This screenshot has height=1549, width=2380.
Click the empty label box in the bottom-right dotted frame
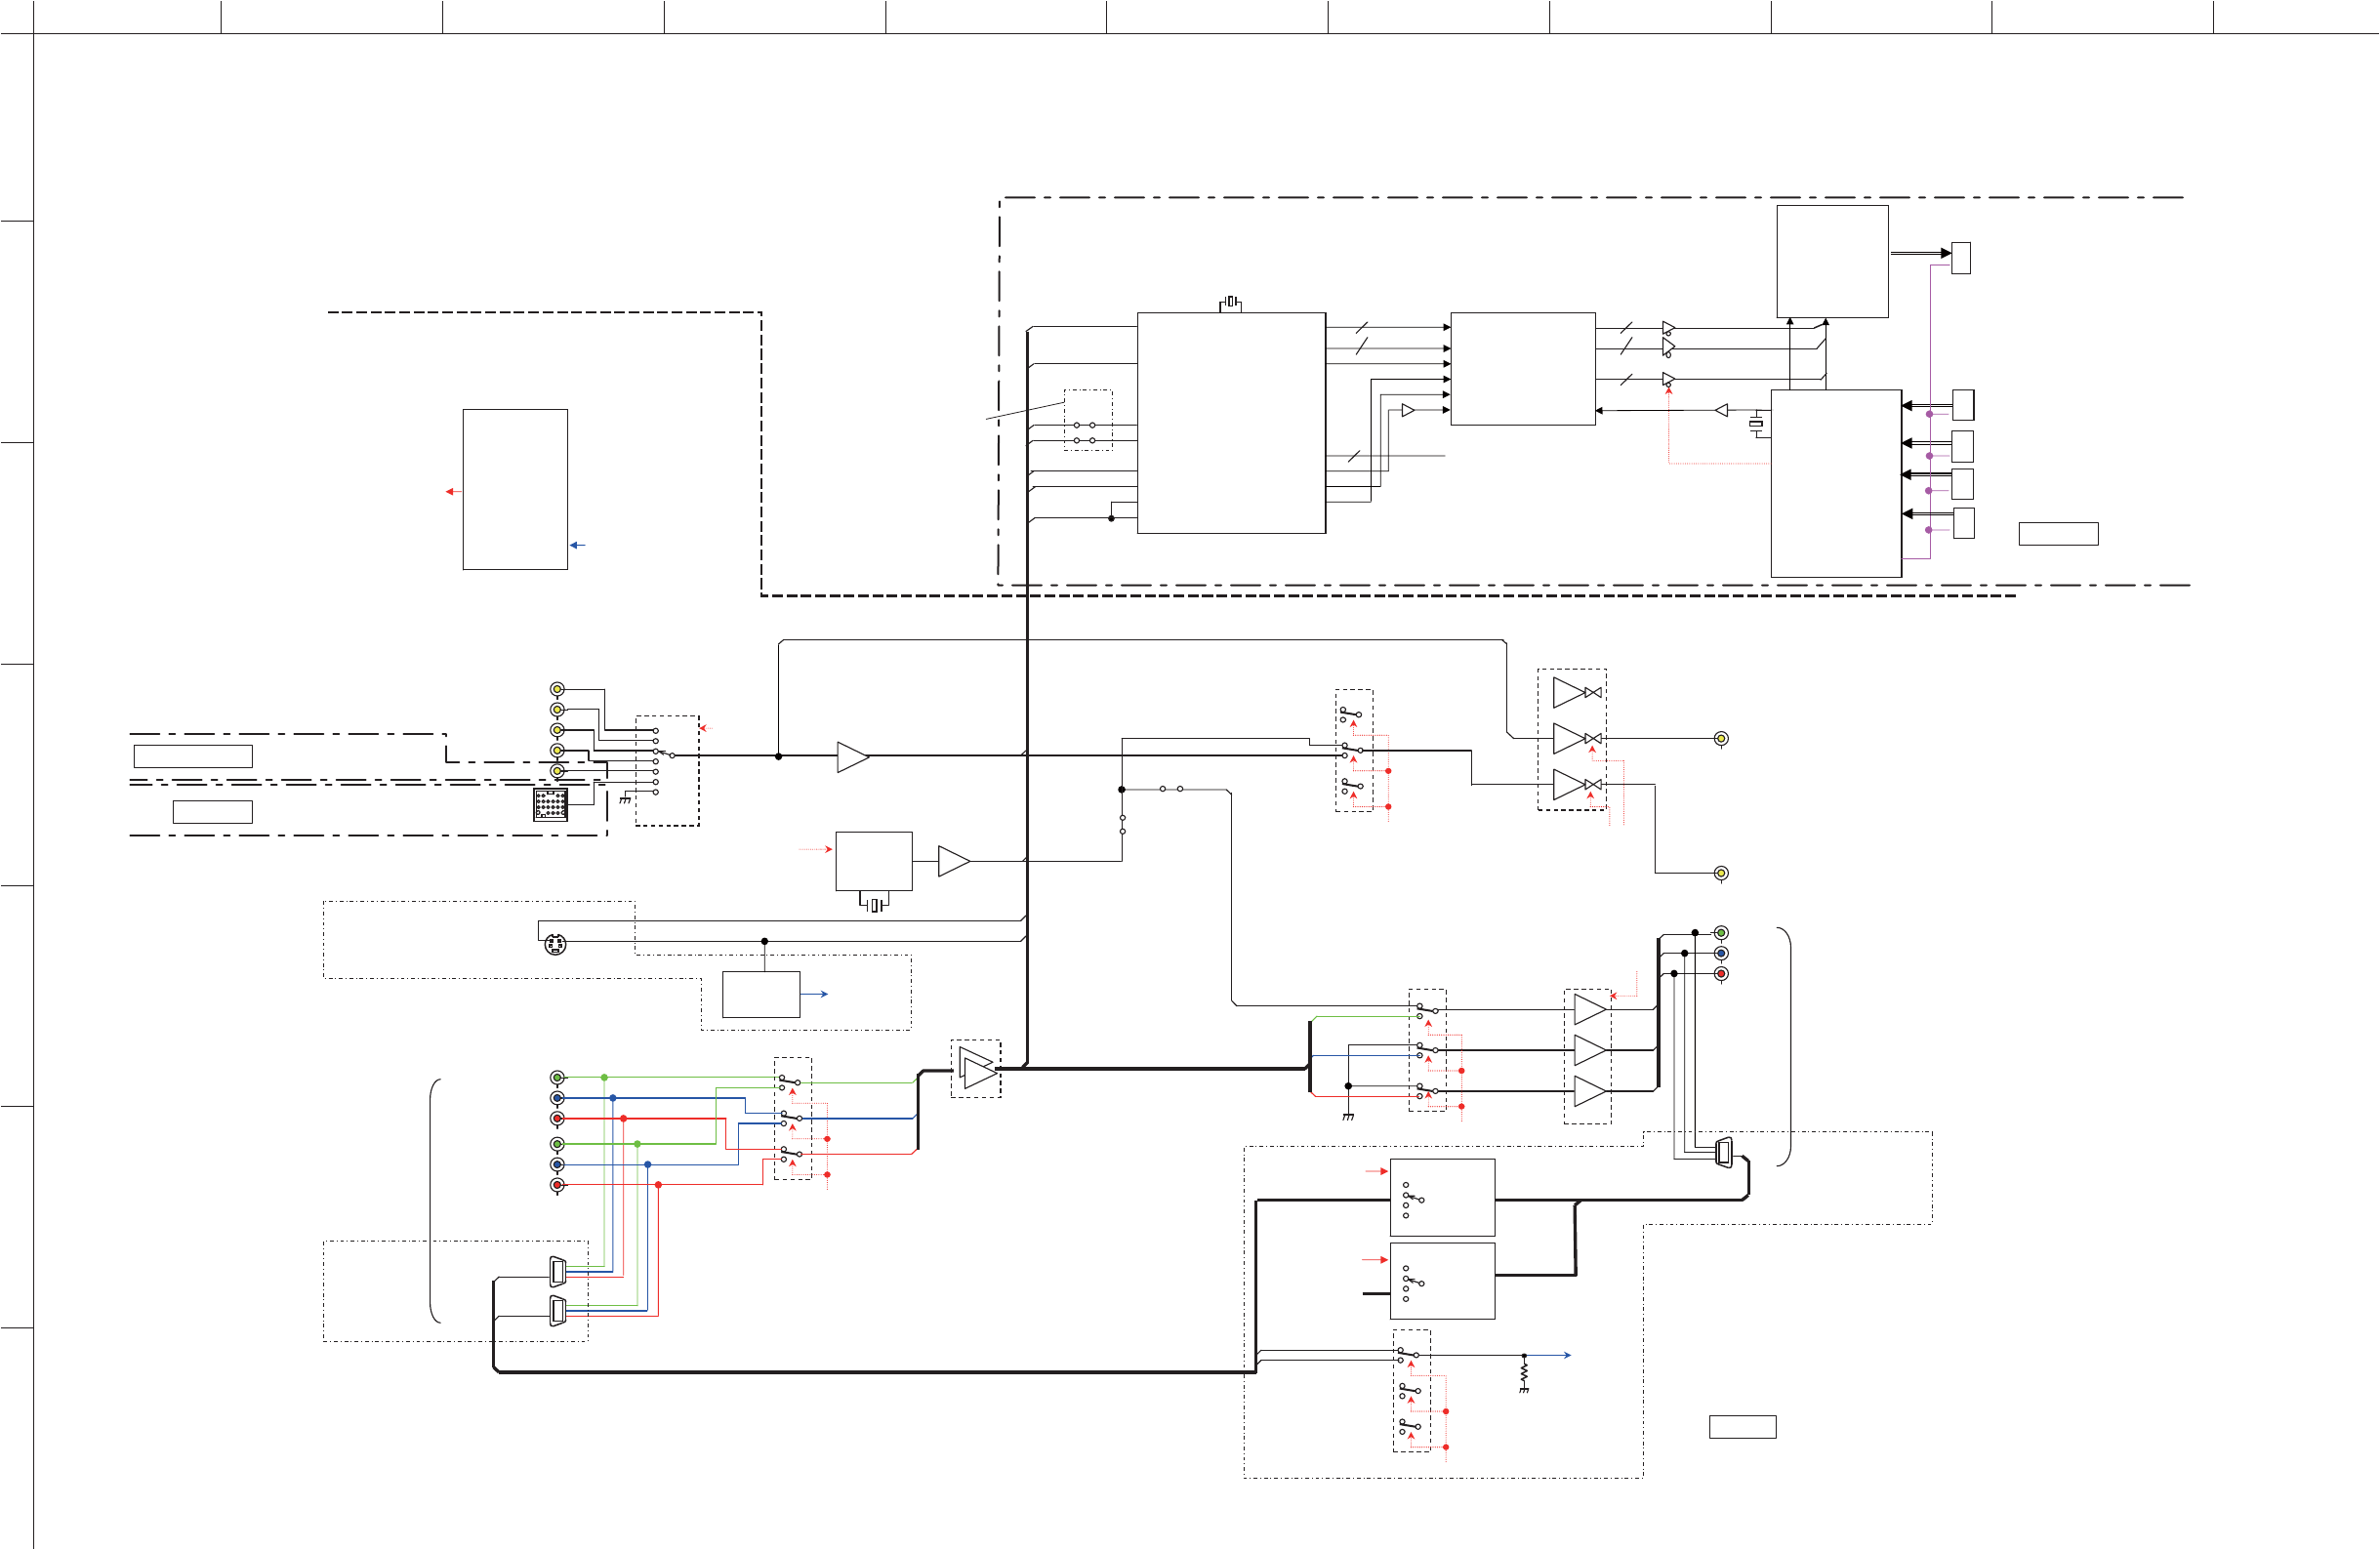coord(1742,1427)
